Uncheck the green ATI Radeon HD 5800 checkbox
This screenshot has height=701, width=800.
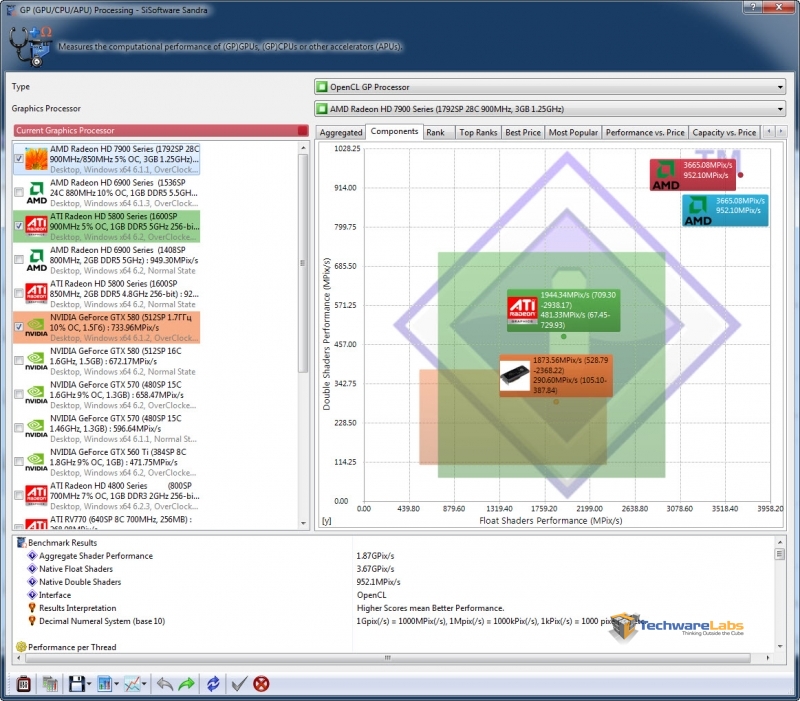tap(19, 226)
